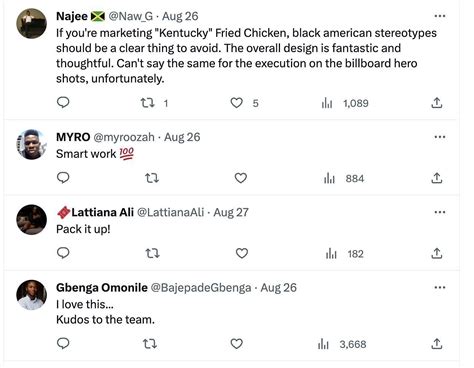Retweet Gbenga Omonile's Kudos tweet
The height and width of the screenshot is (368, 474).
(150, 344)
